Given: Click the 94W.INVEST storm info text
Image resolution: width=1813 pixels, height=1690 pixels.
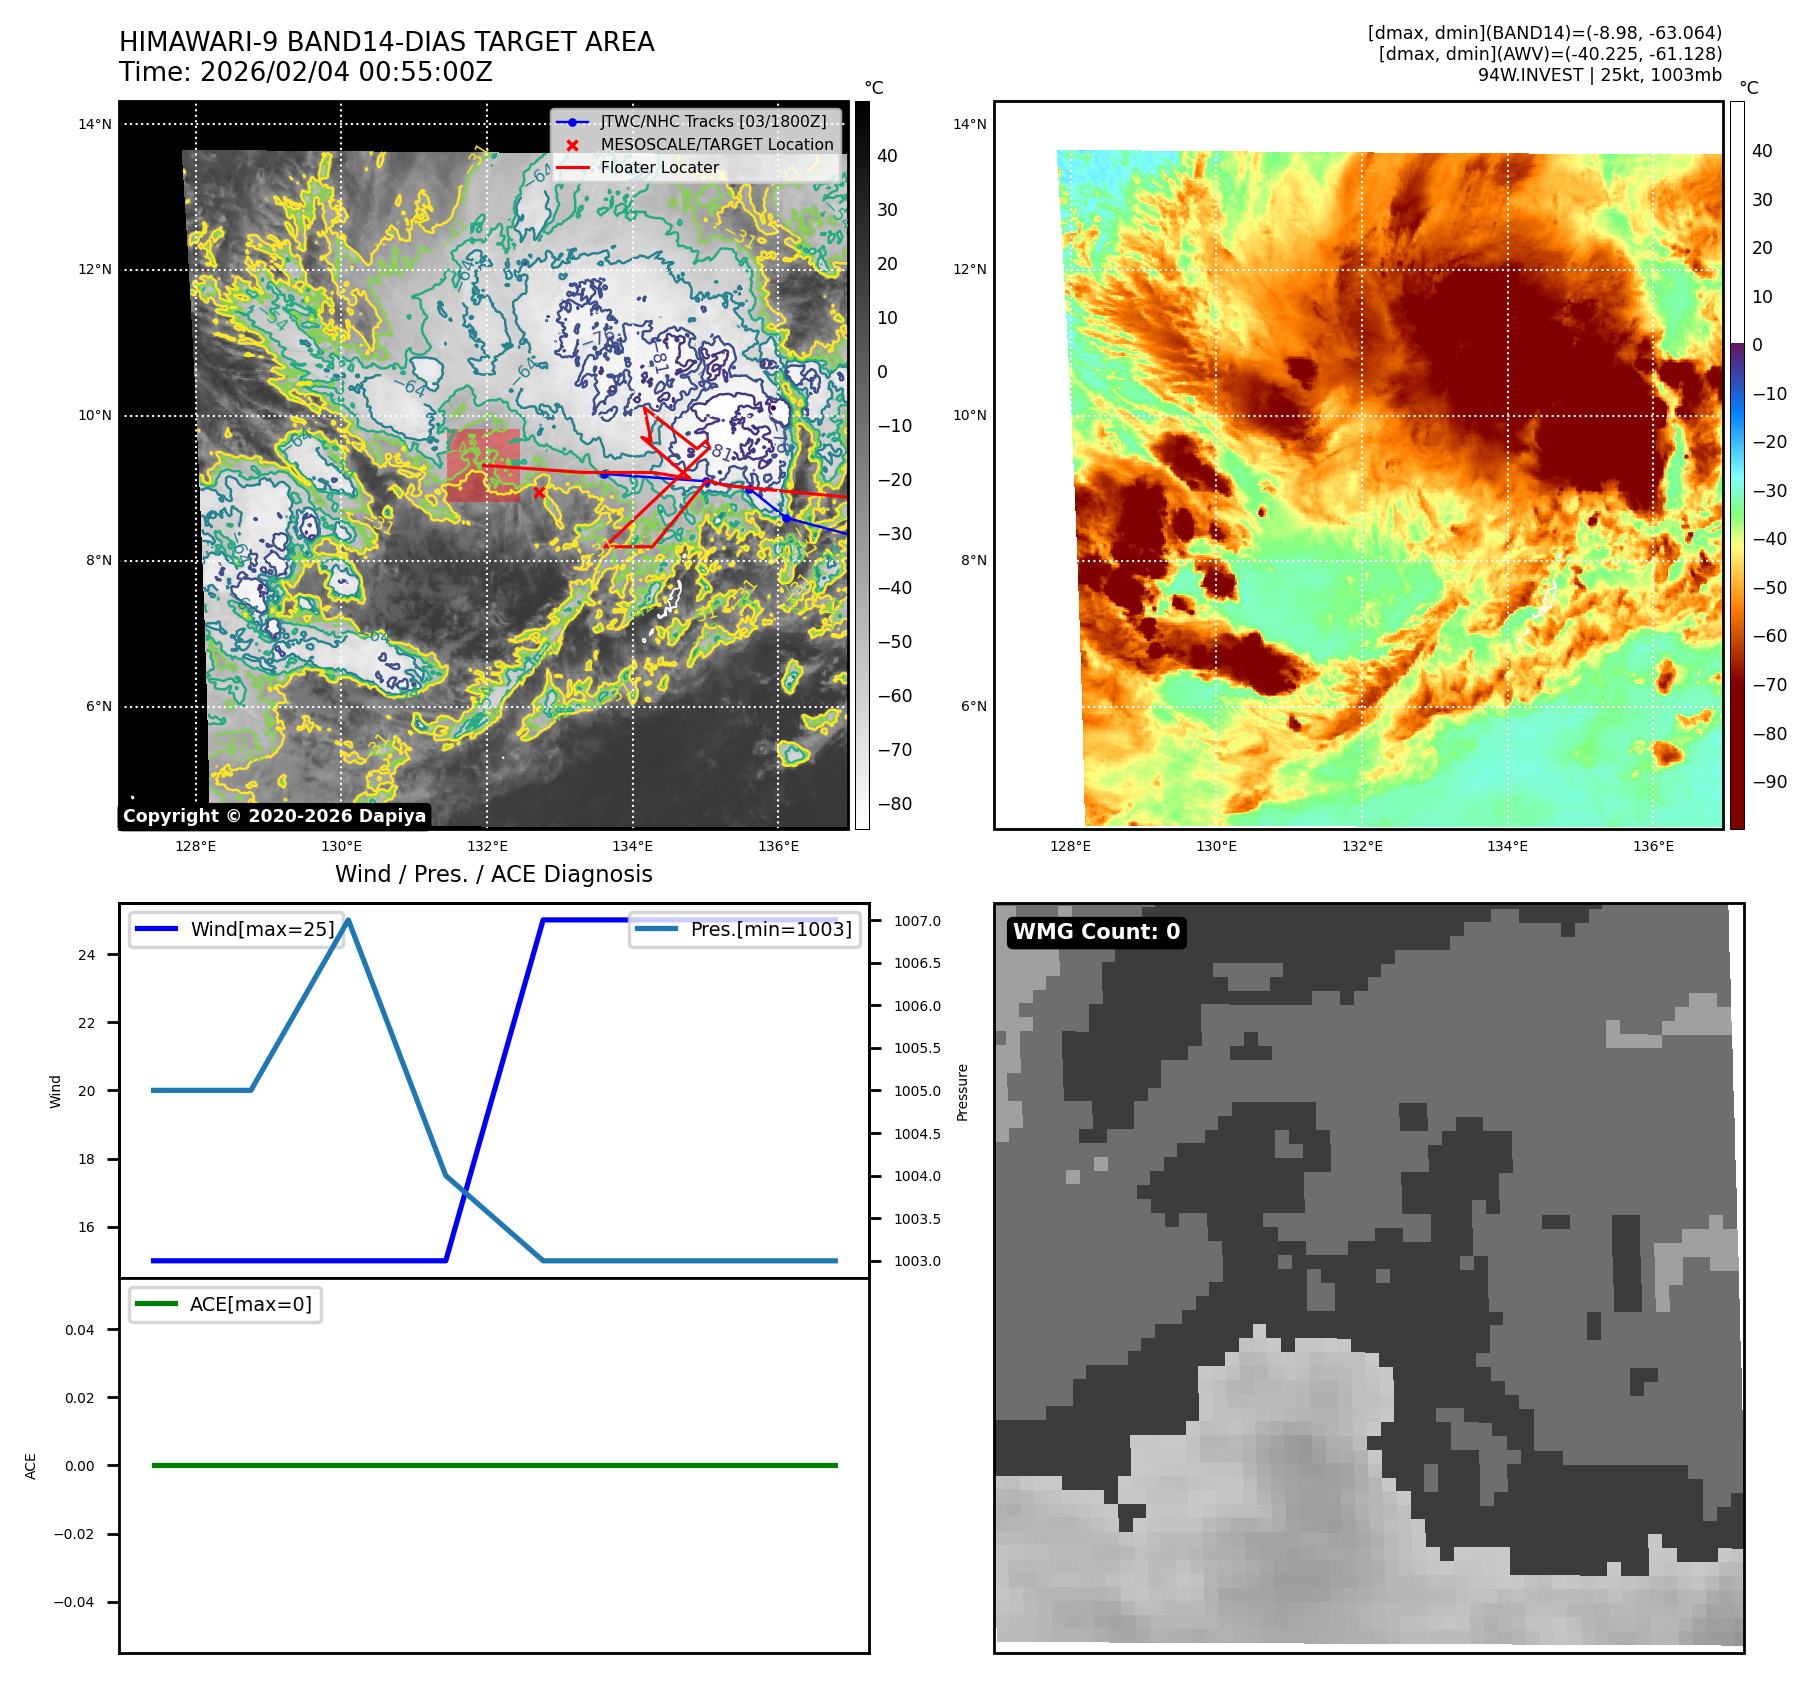Looking at the screenshot, I should 1599,75.
